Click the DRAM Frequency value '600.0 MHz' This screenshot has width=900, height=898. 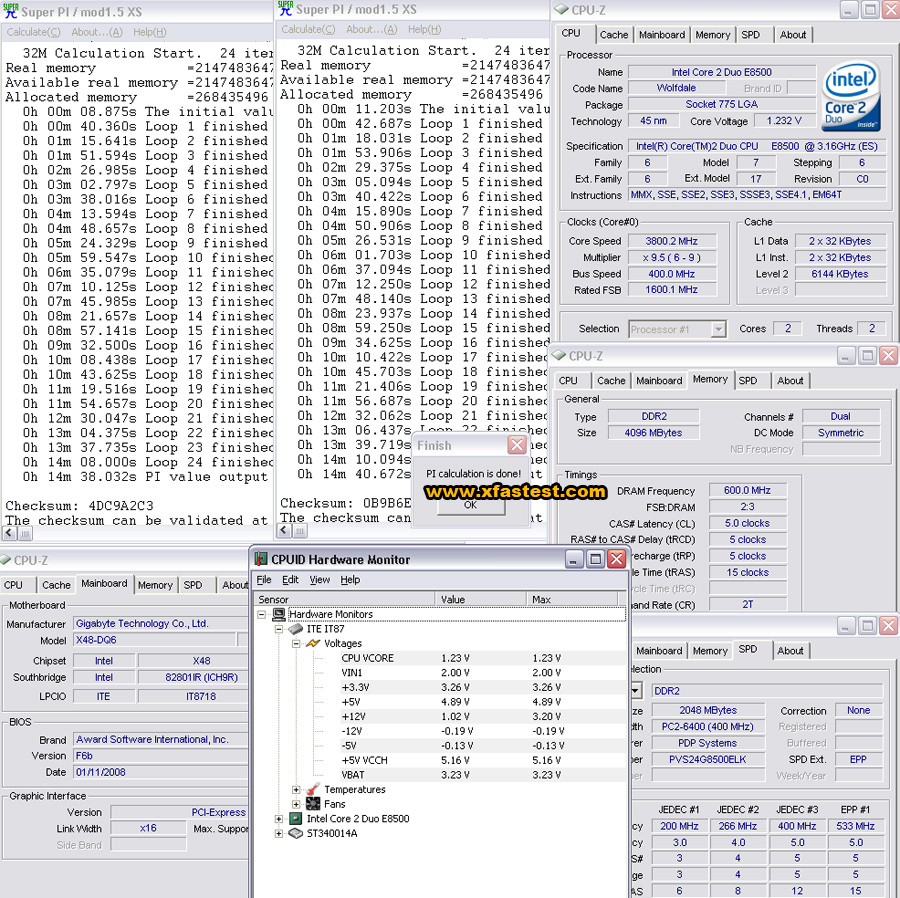747,490
